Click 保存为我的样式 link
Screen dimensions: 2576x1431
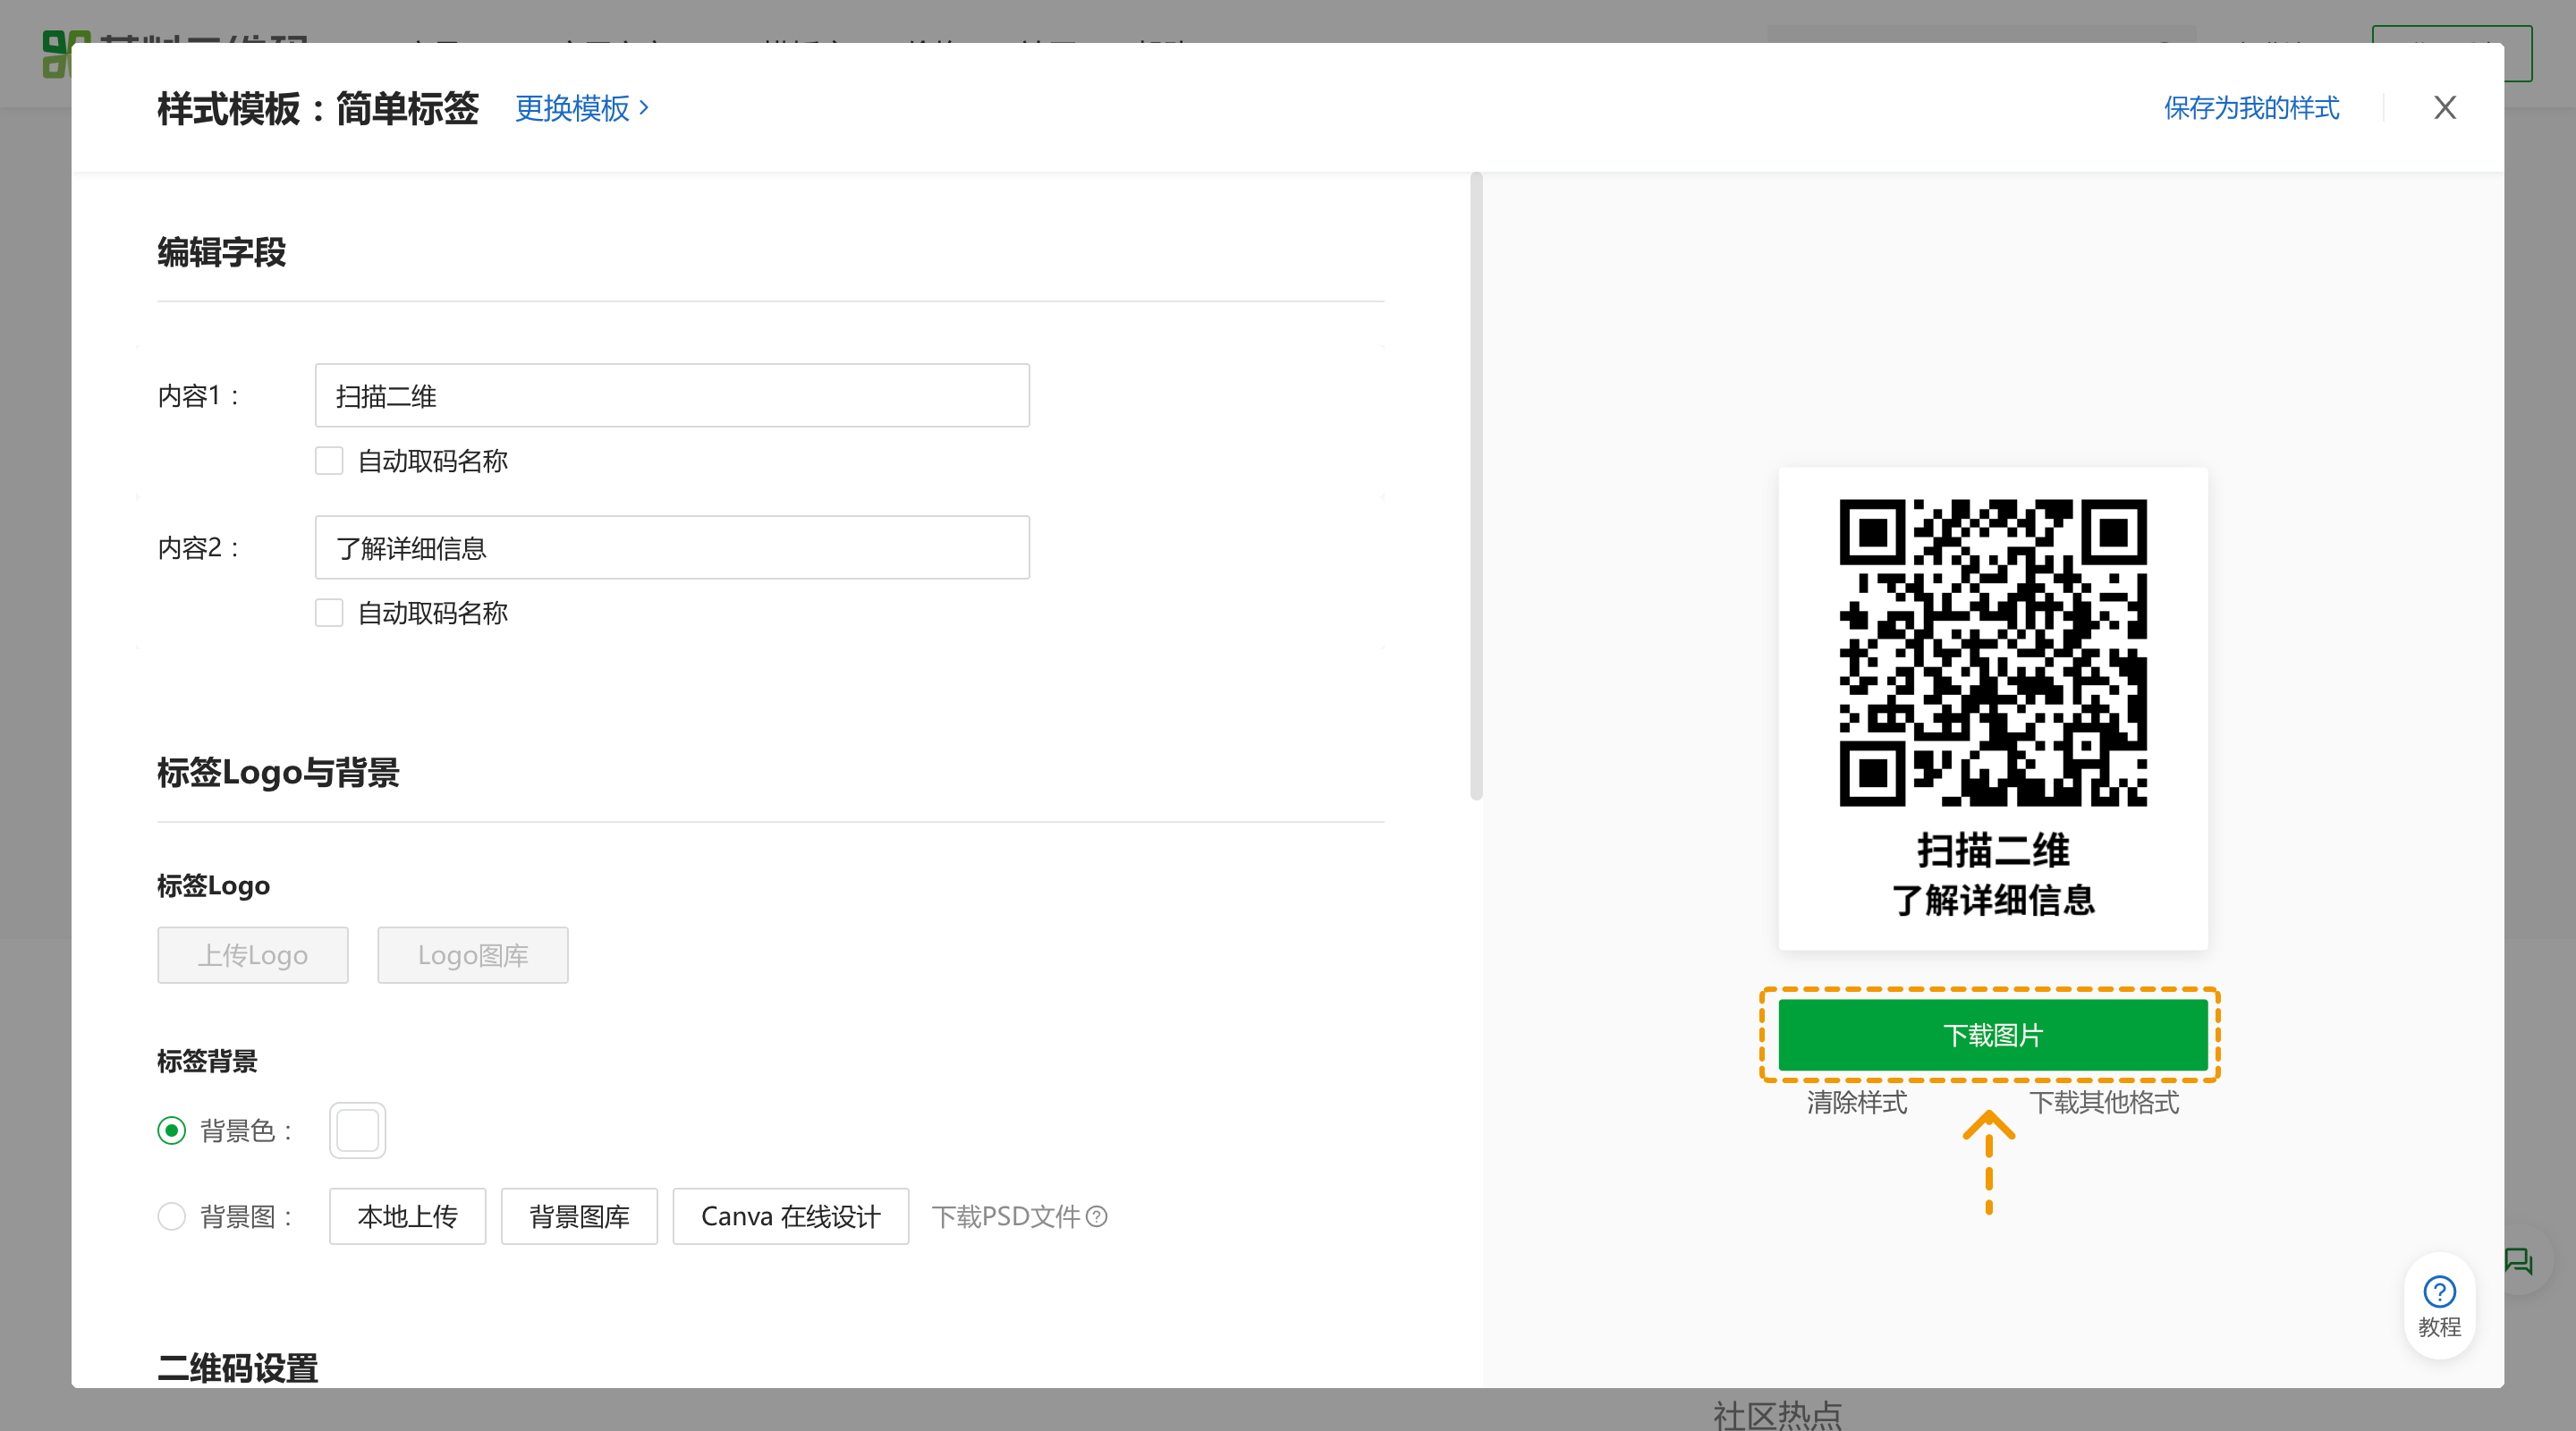click(2251, 108)
